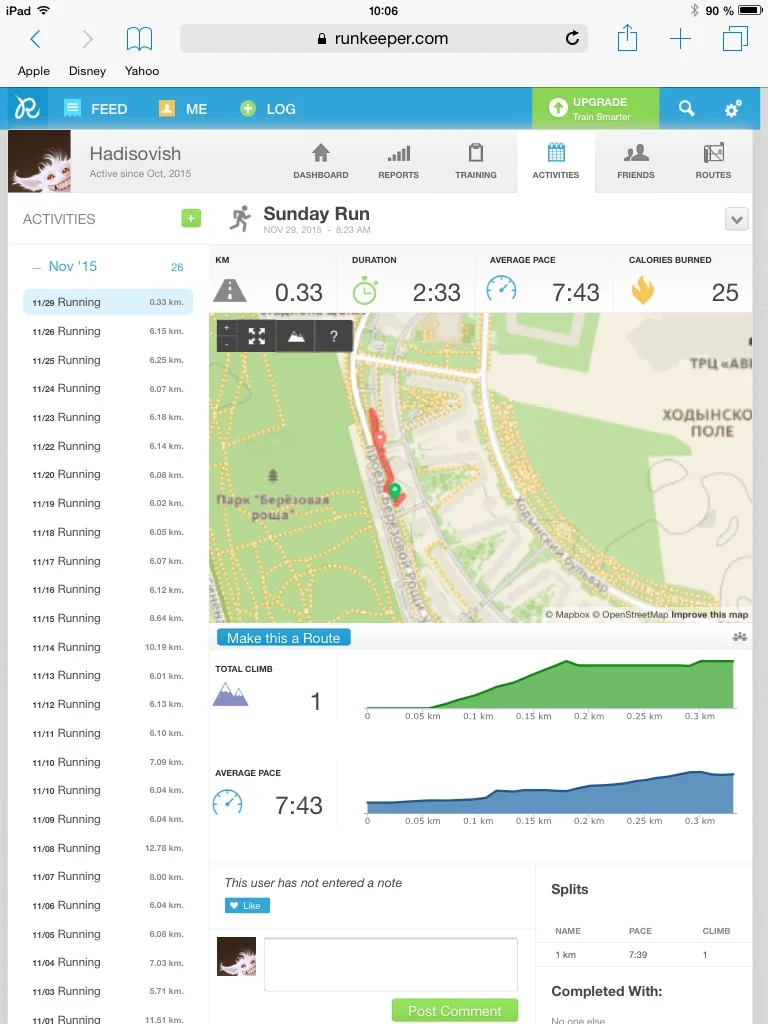Open the Log menu
This screenshot has height=1024, width=768.
268,109
